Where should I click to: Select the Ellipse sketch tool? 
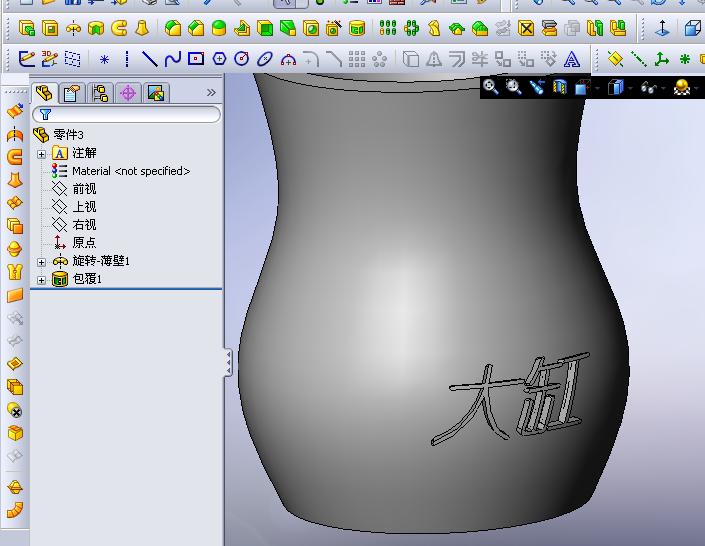pos(265,59)
